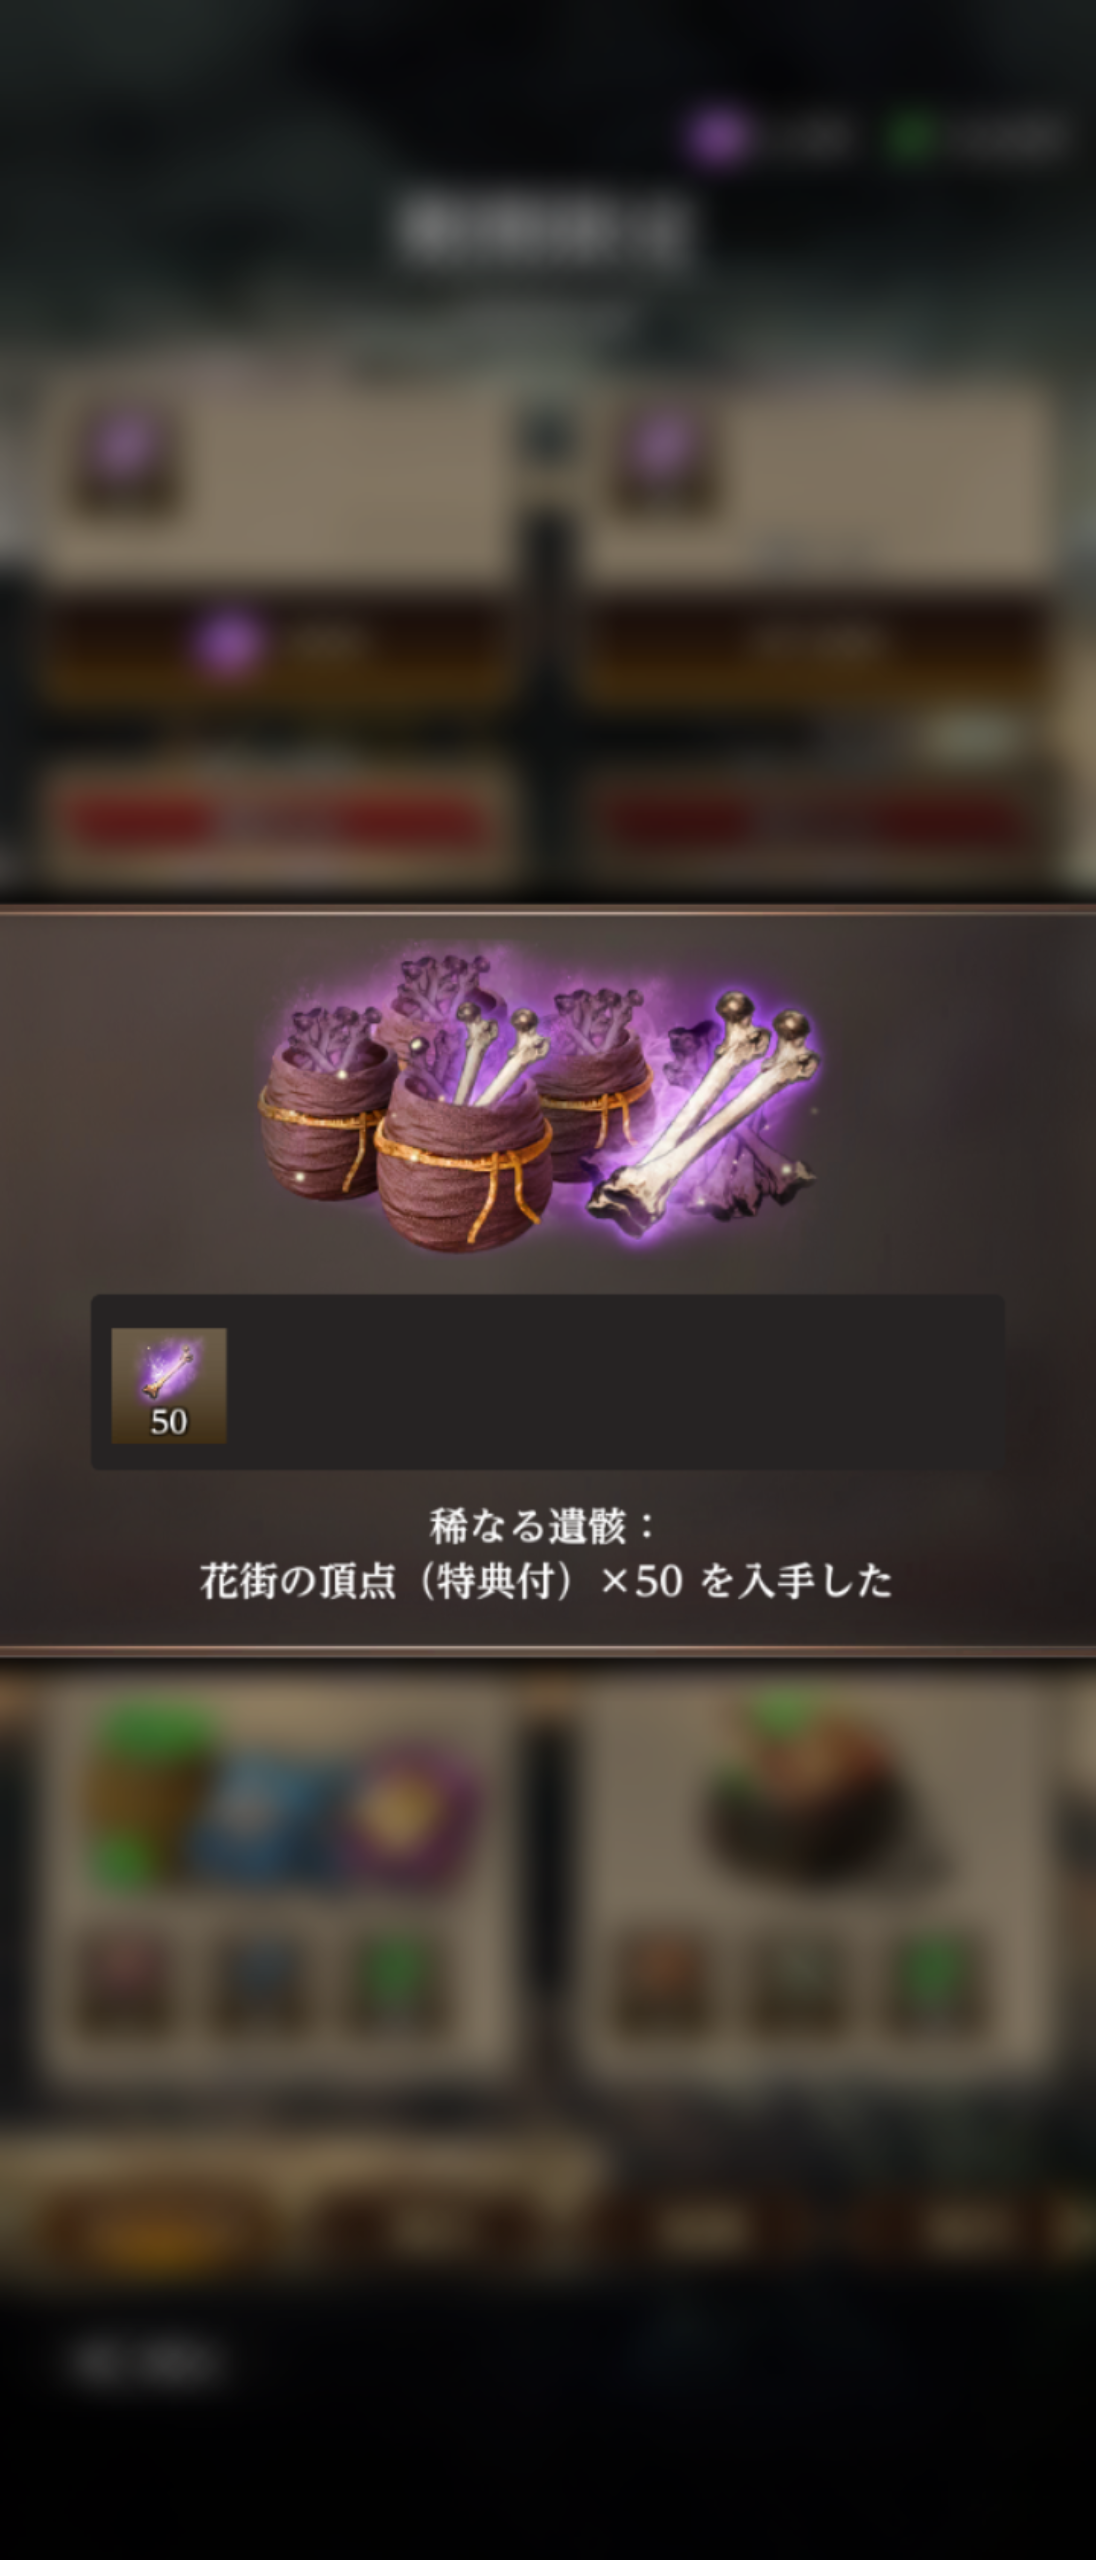Tap the blurred shop title heading at top
Image resolution: width=1096 pixels, height=2560 pixels.
[545, 230]
